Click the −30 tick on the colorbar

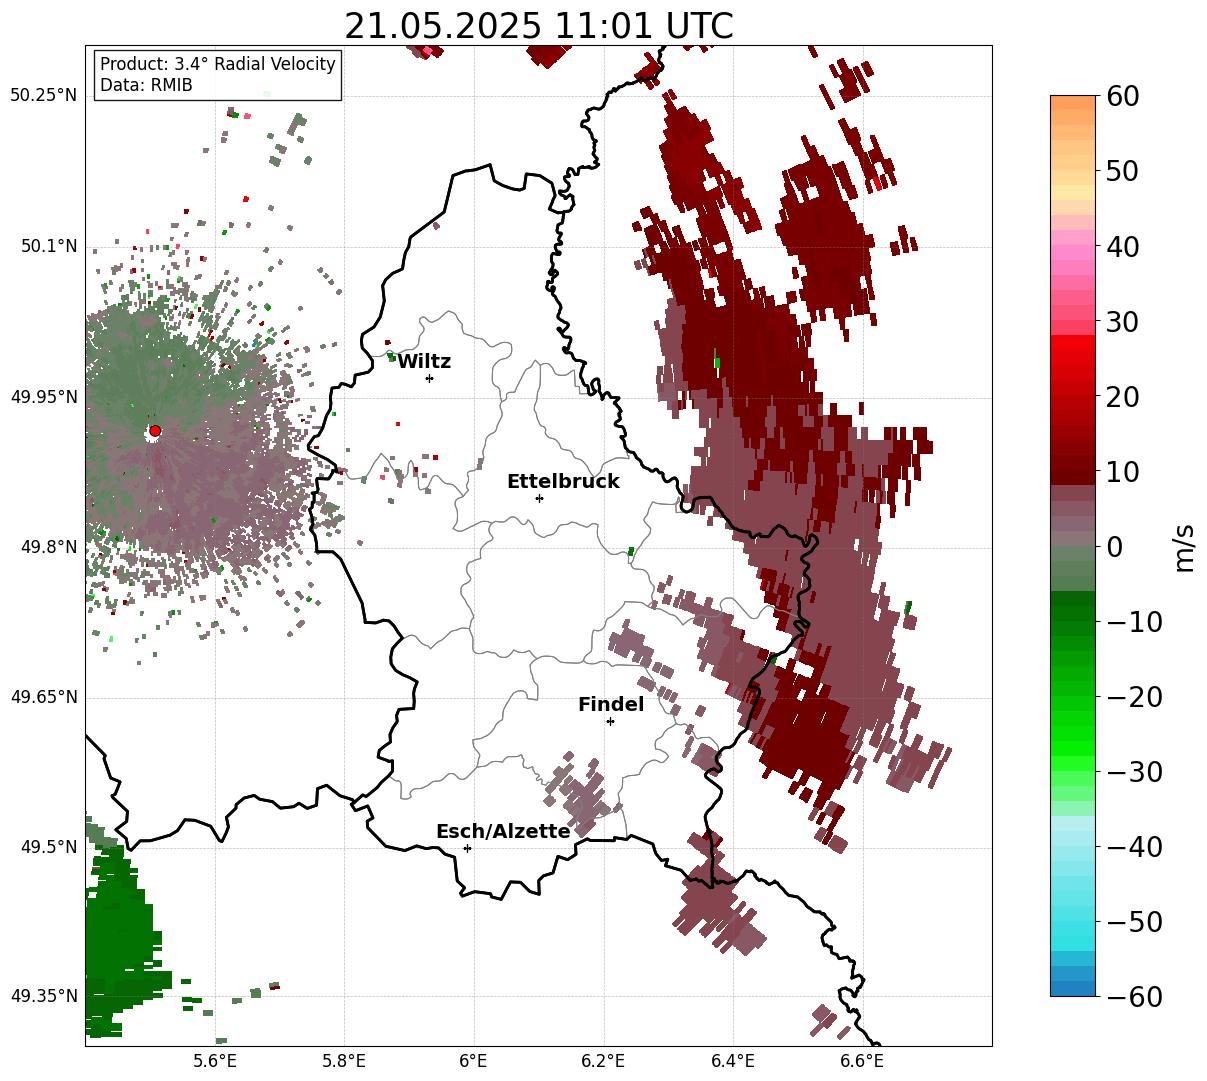coord(1134,772)
